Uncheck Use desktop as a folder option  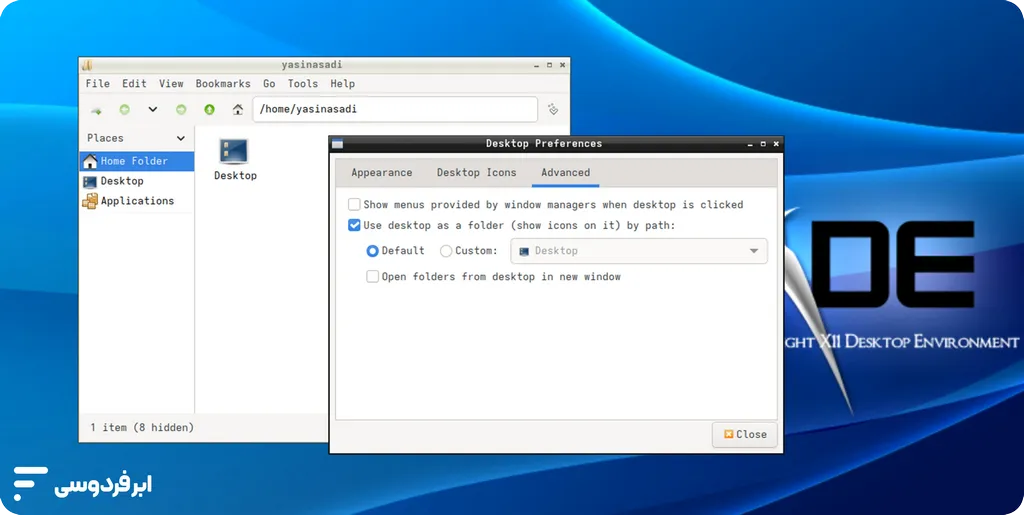coord(354,226)
